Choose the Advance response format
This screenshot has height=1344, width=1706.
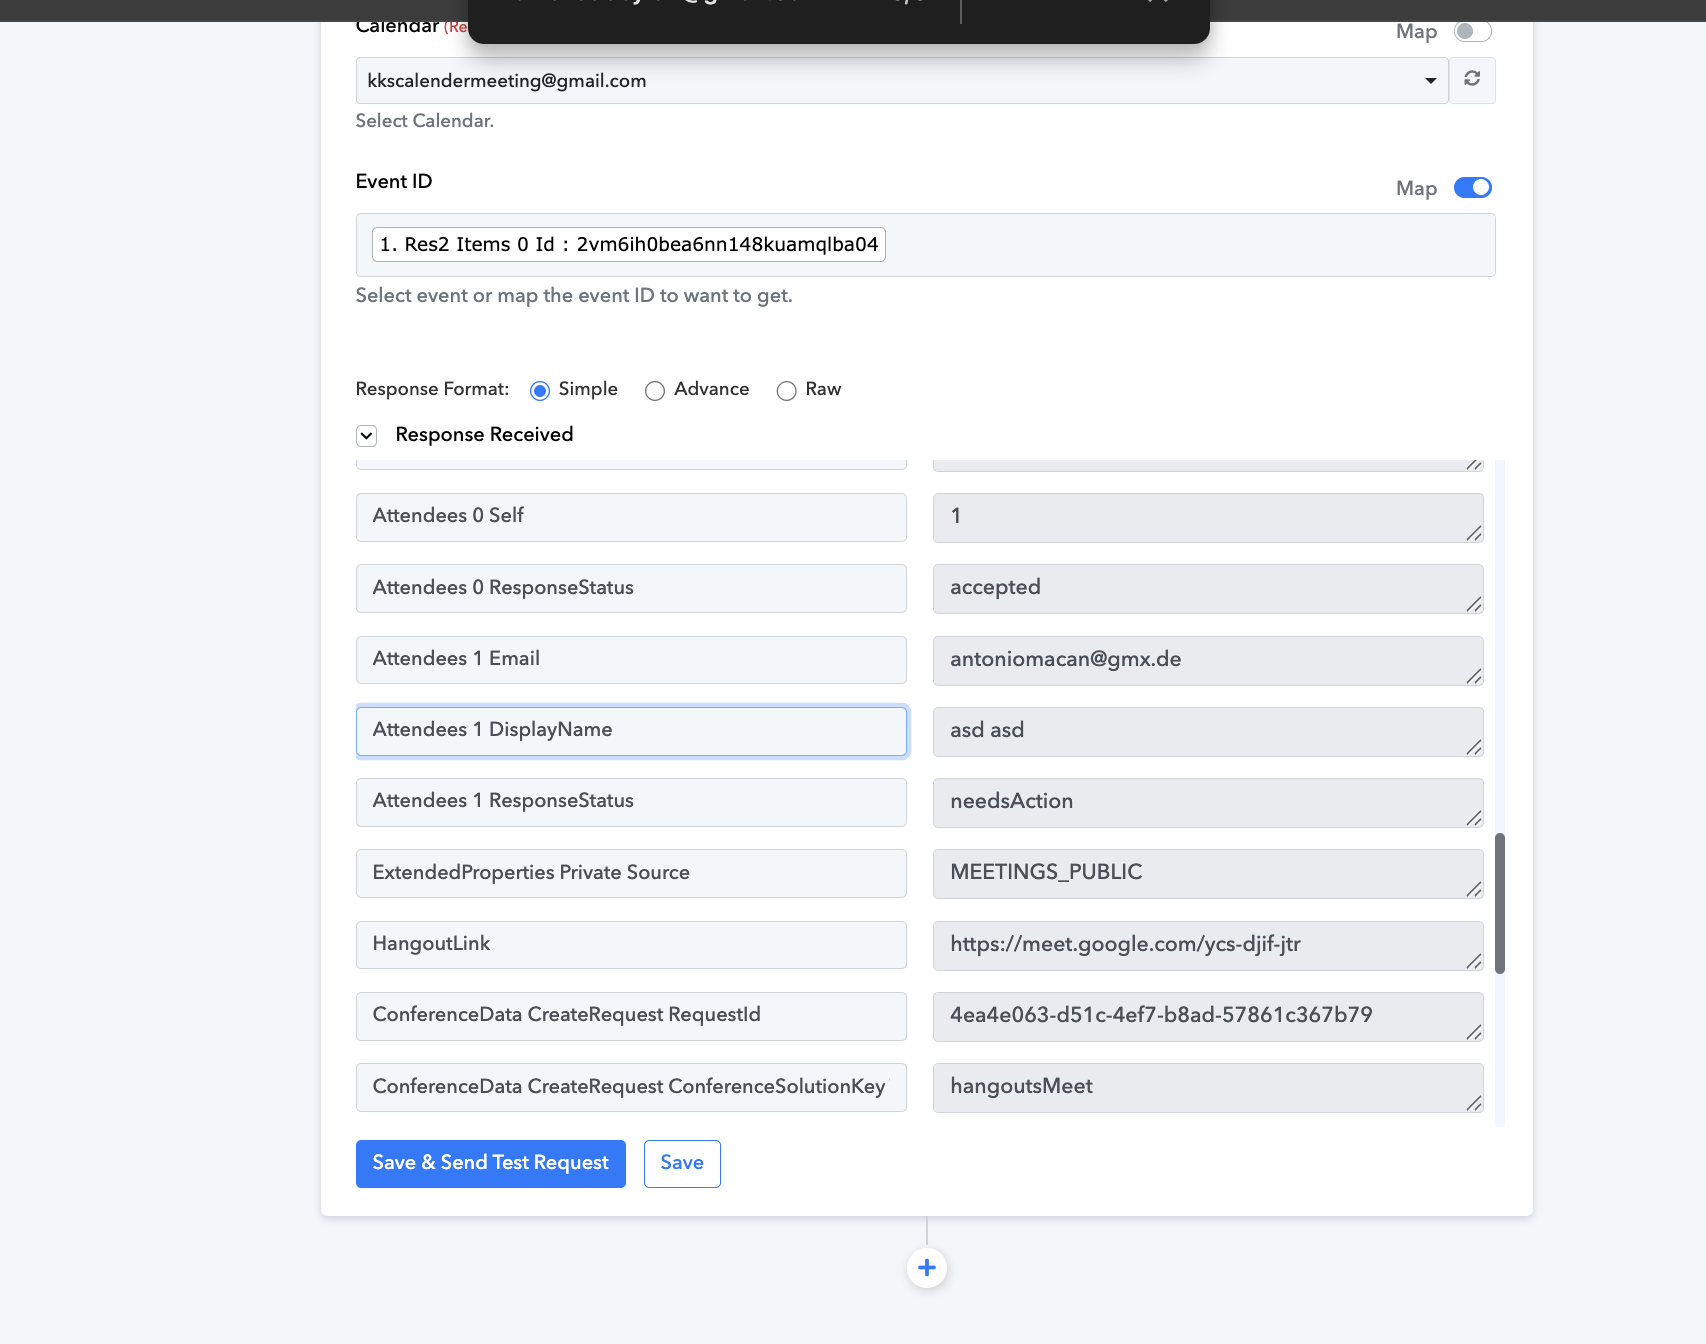(x=655, y=391)
